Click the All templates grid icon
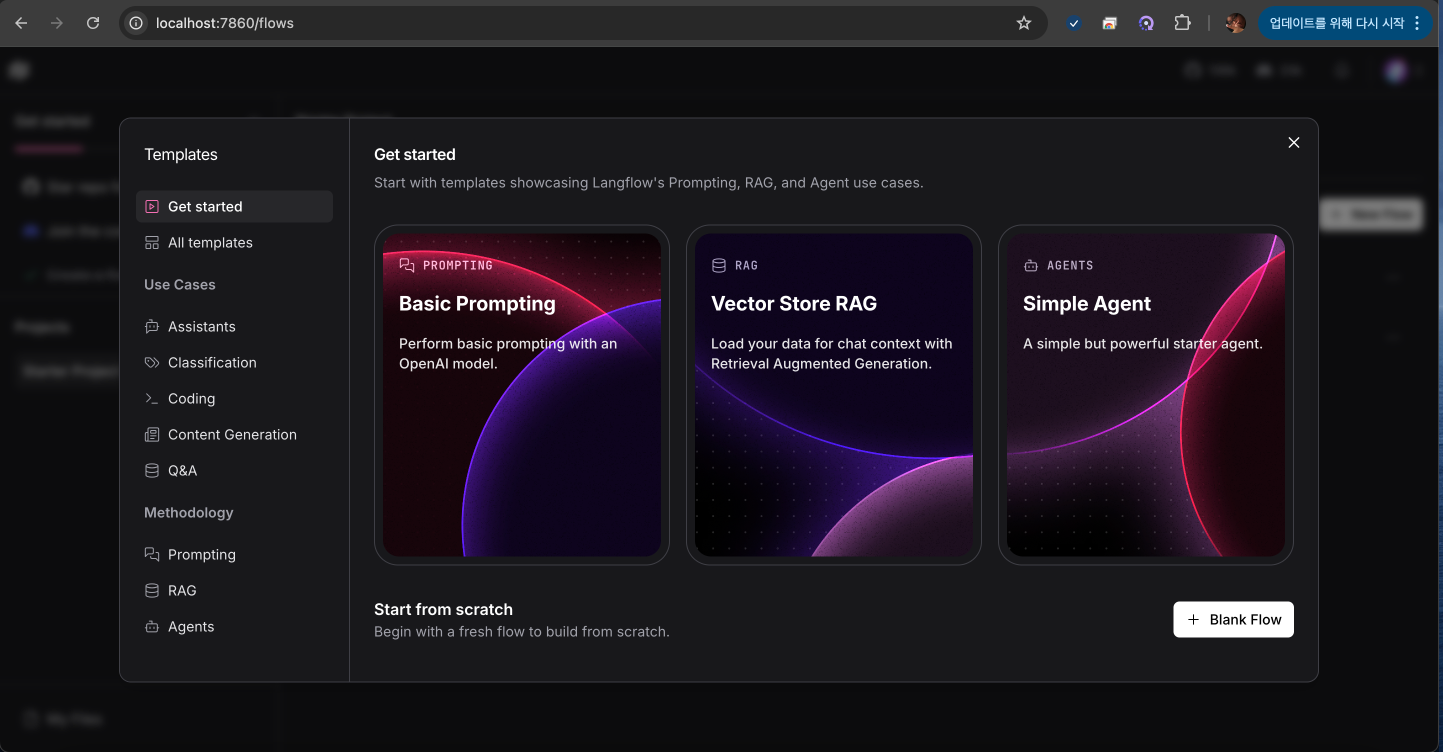The width and height of the screenshot is (1443, 752). pyautogui.click(x=152, y=243)
